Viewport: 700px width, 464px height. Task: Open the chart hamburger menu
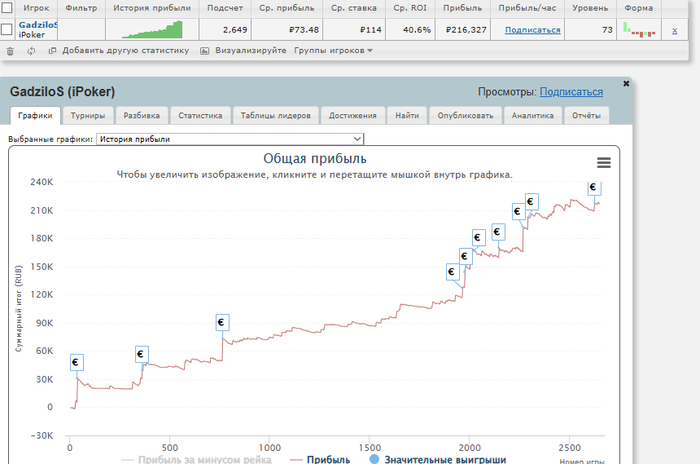point(603,162)
